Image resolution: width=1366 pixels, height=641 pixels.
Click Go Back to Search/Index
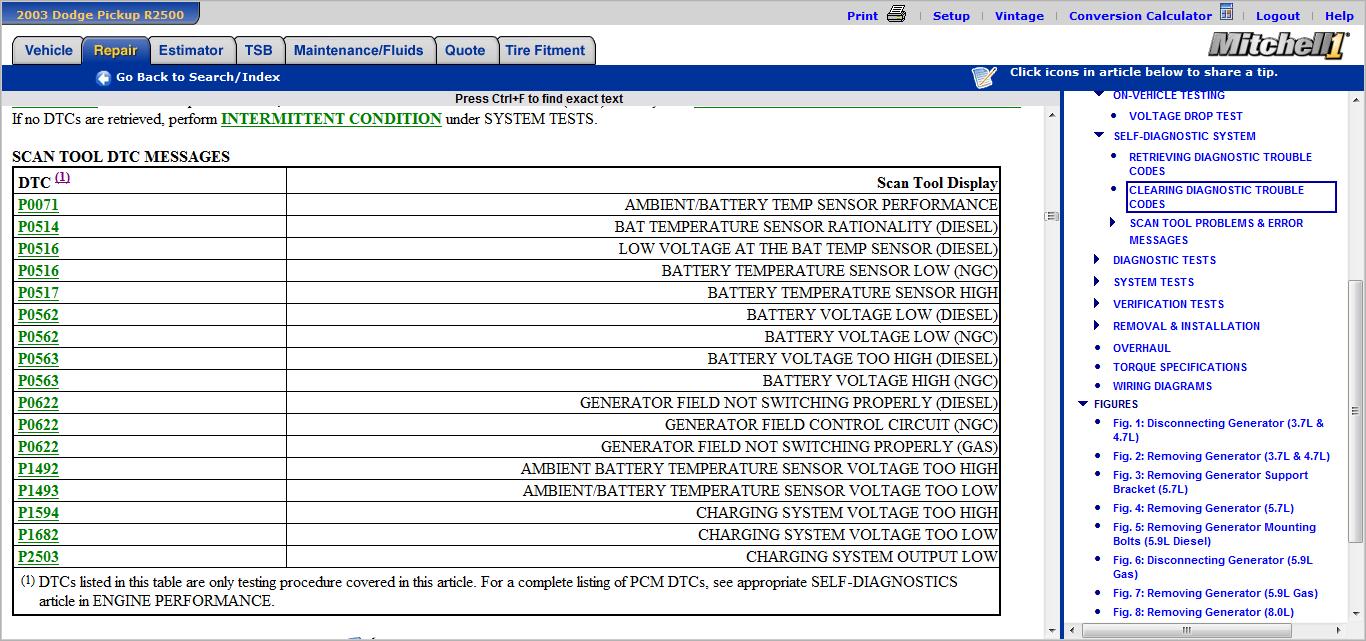pos(198,78)
